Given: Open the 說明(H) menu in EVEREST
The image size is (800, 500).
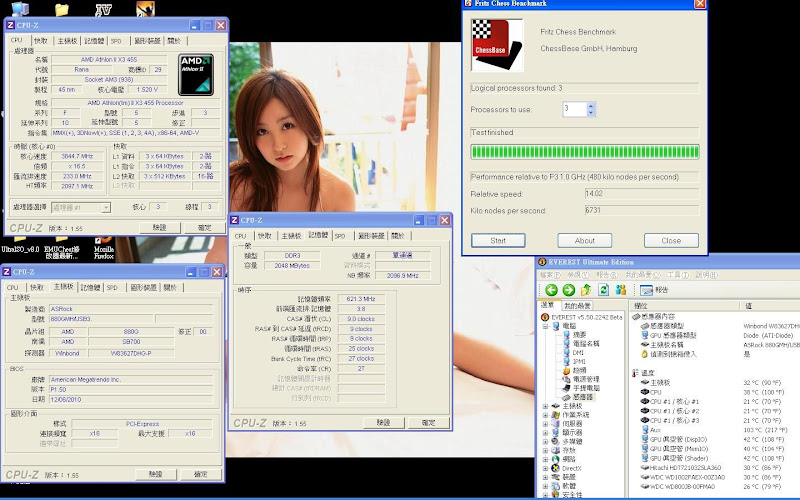Looking at the screenshot, I should pyautogui.click(x=707, y=275).
